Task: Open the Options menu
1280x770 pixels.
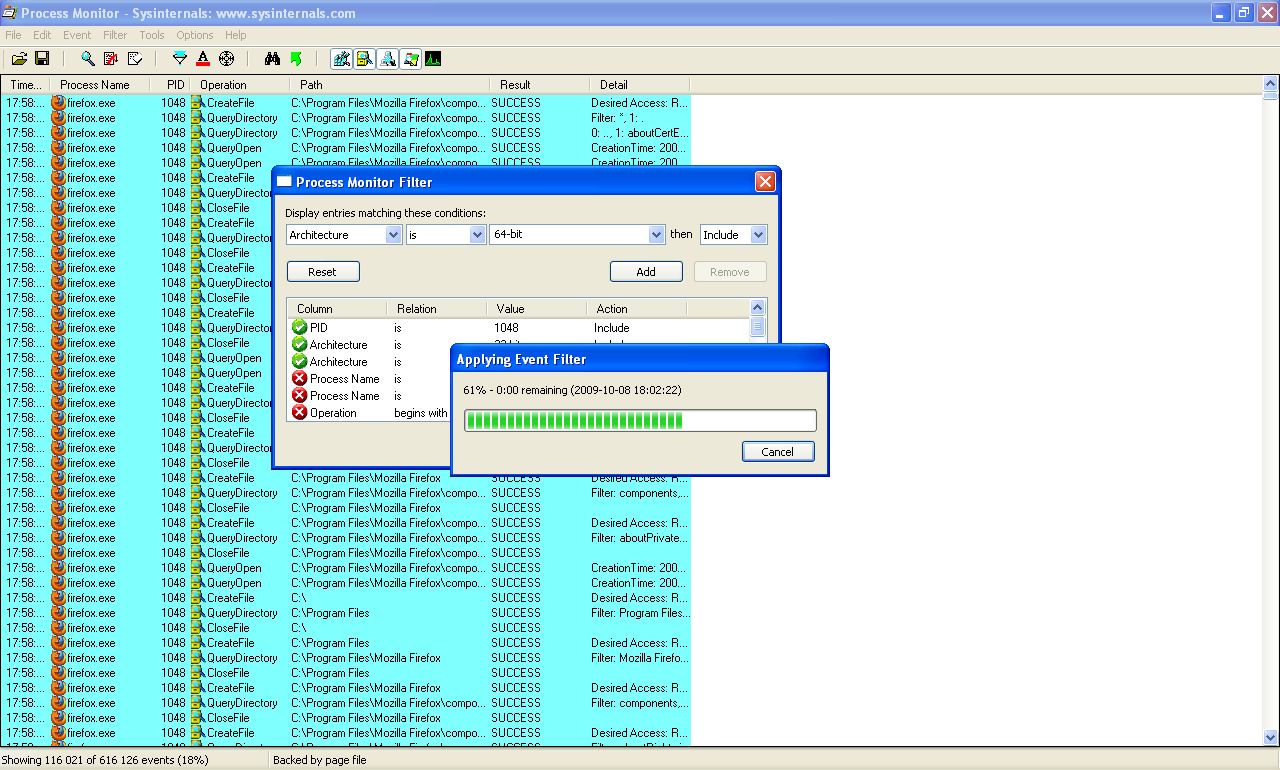Action: (195, 35)
